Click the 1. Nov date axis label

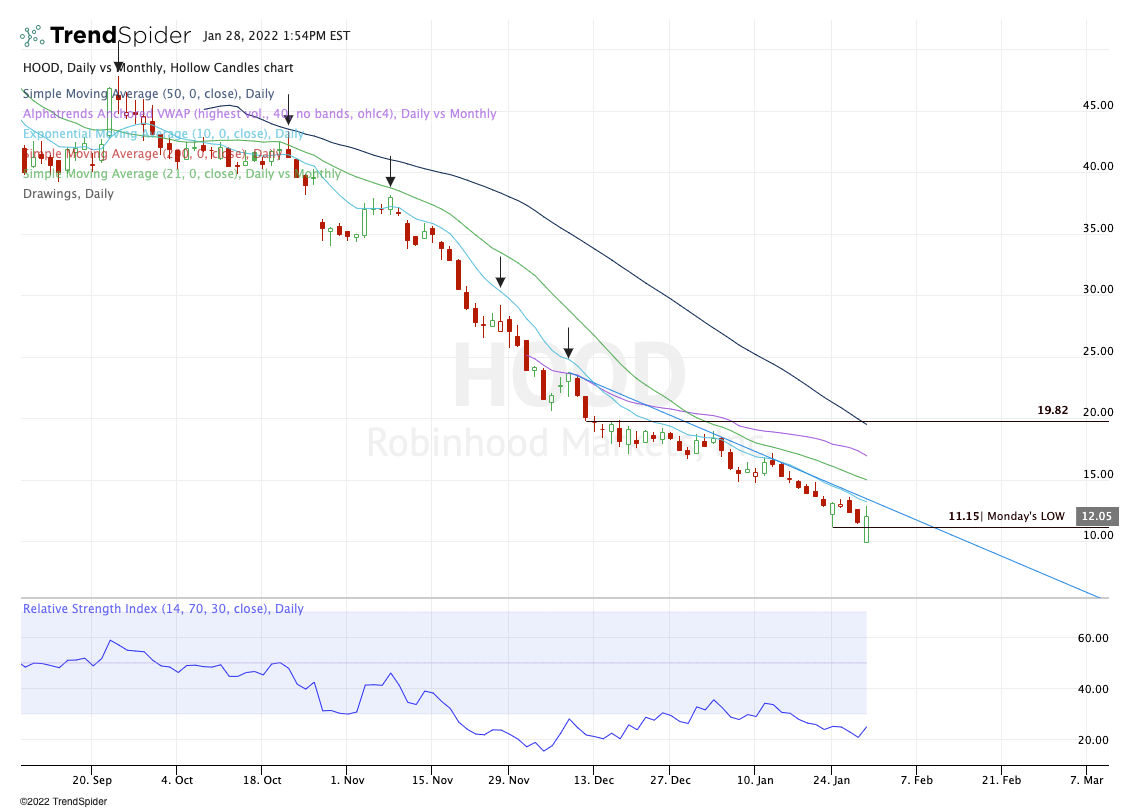[x=346, y=780]
